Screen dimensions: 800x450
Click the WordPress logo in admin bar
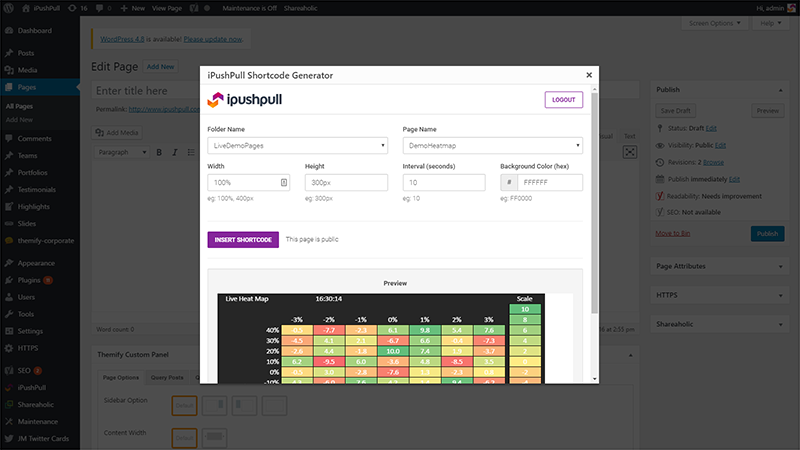pos(10,8)
